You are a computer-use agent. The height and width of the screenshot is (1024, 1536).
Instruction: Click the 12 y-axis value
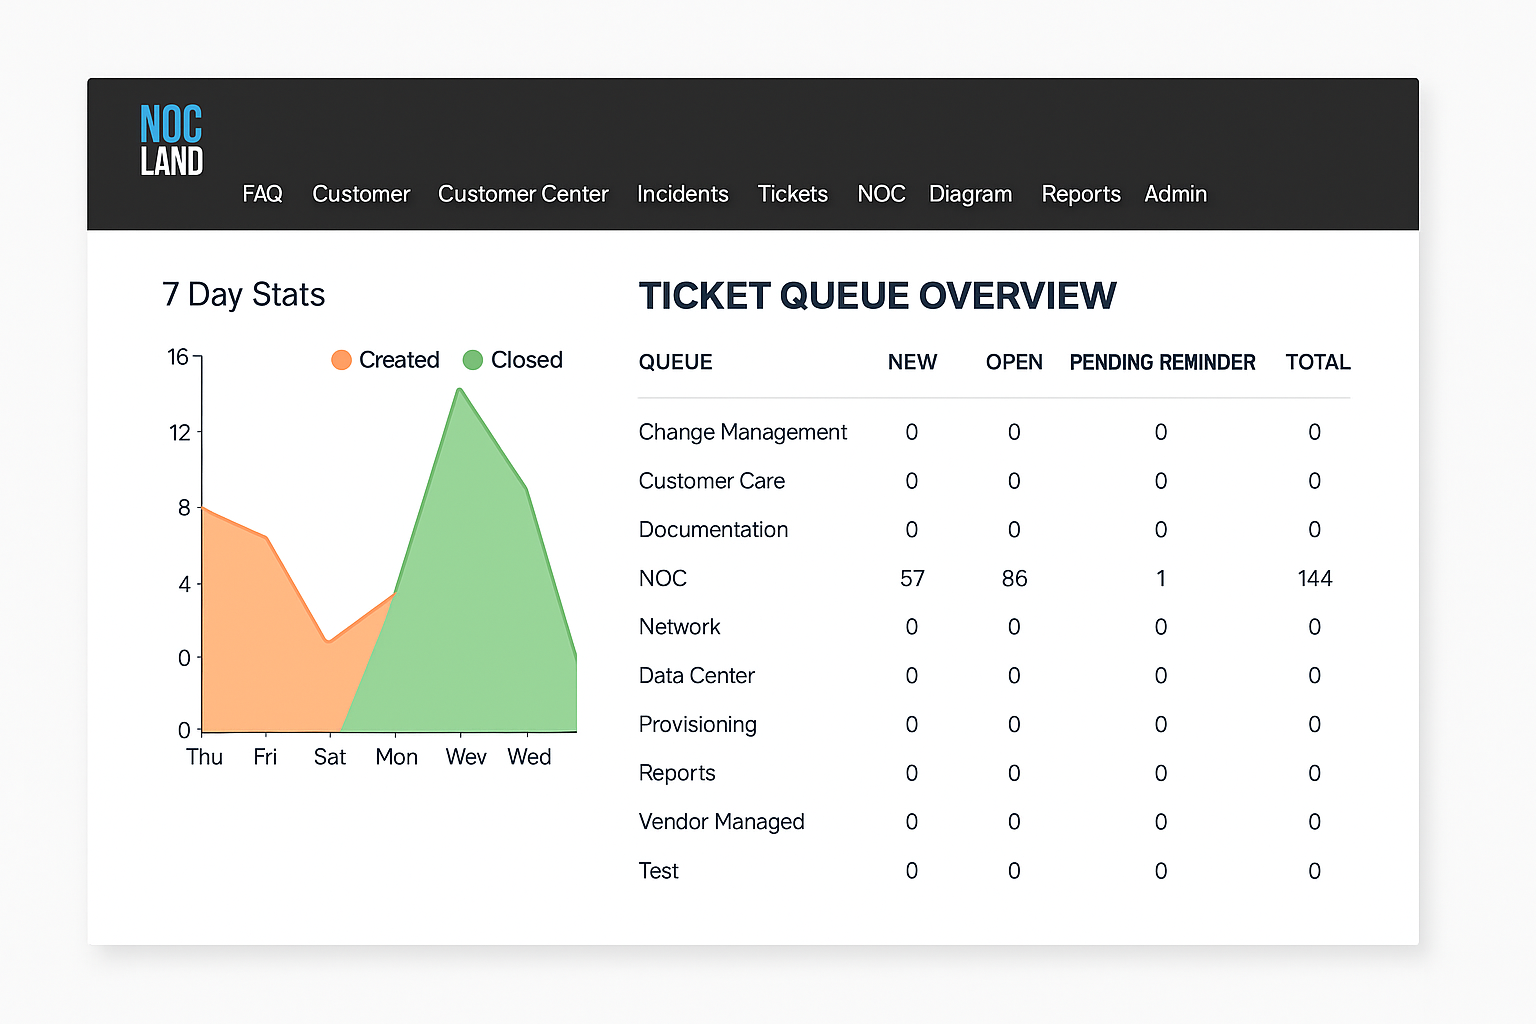pos(179,433)
